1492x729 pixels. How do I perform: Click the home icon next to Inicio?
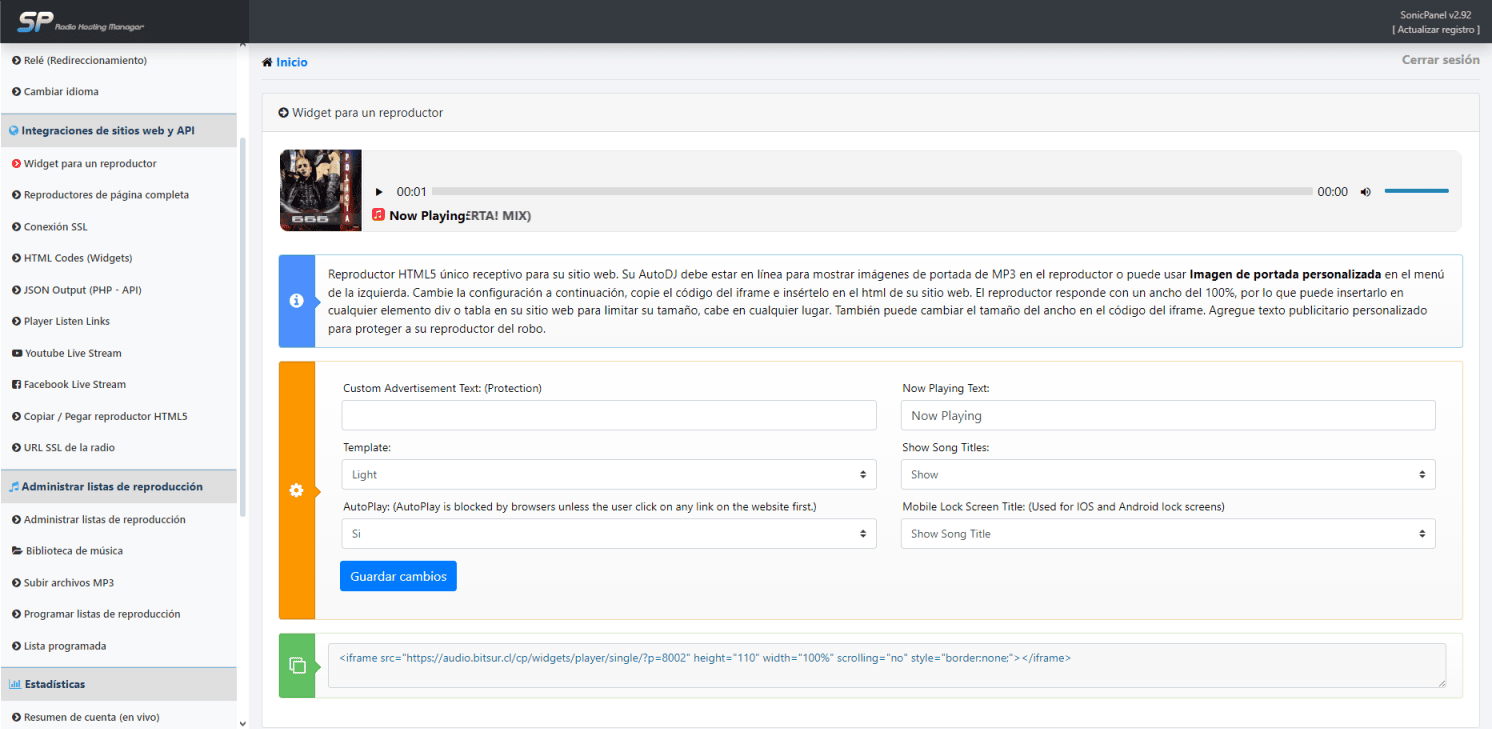(267, 62)
